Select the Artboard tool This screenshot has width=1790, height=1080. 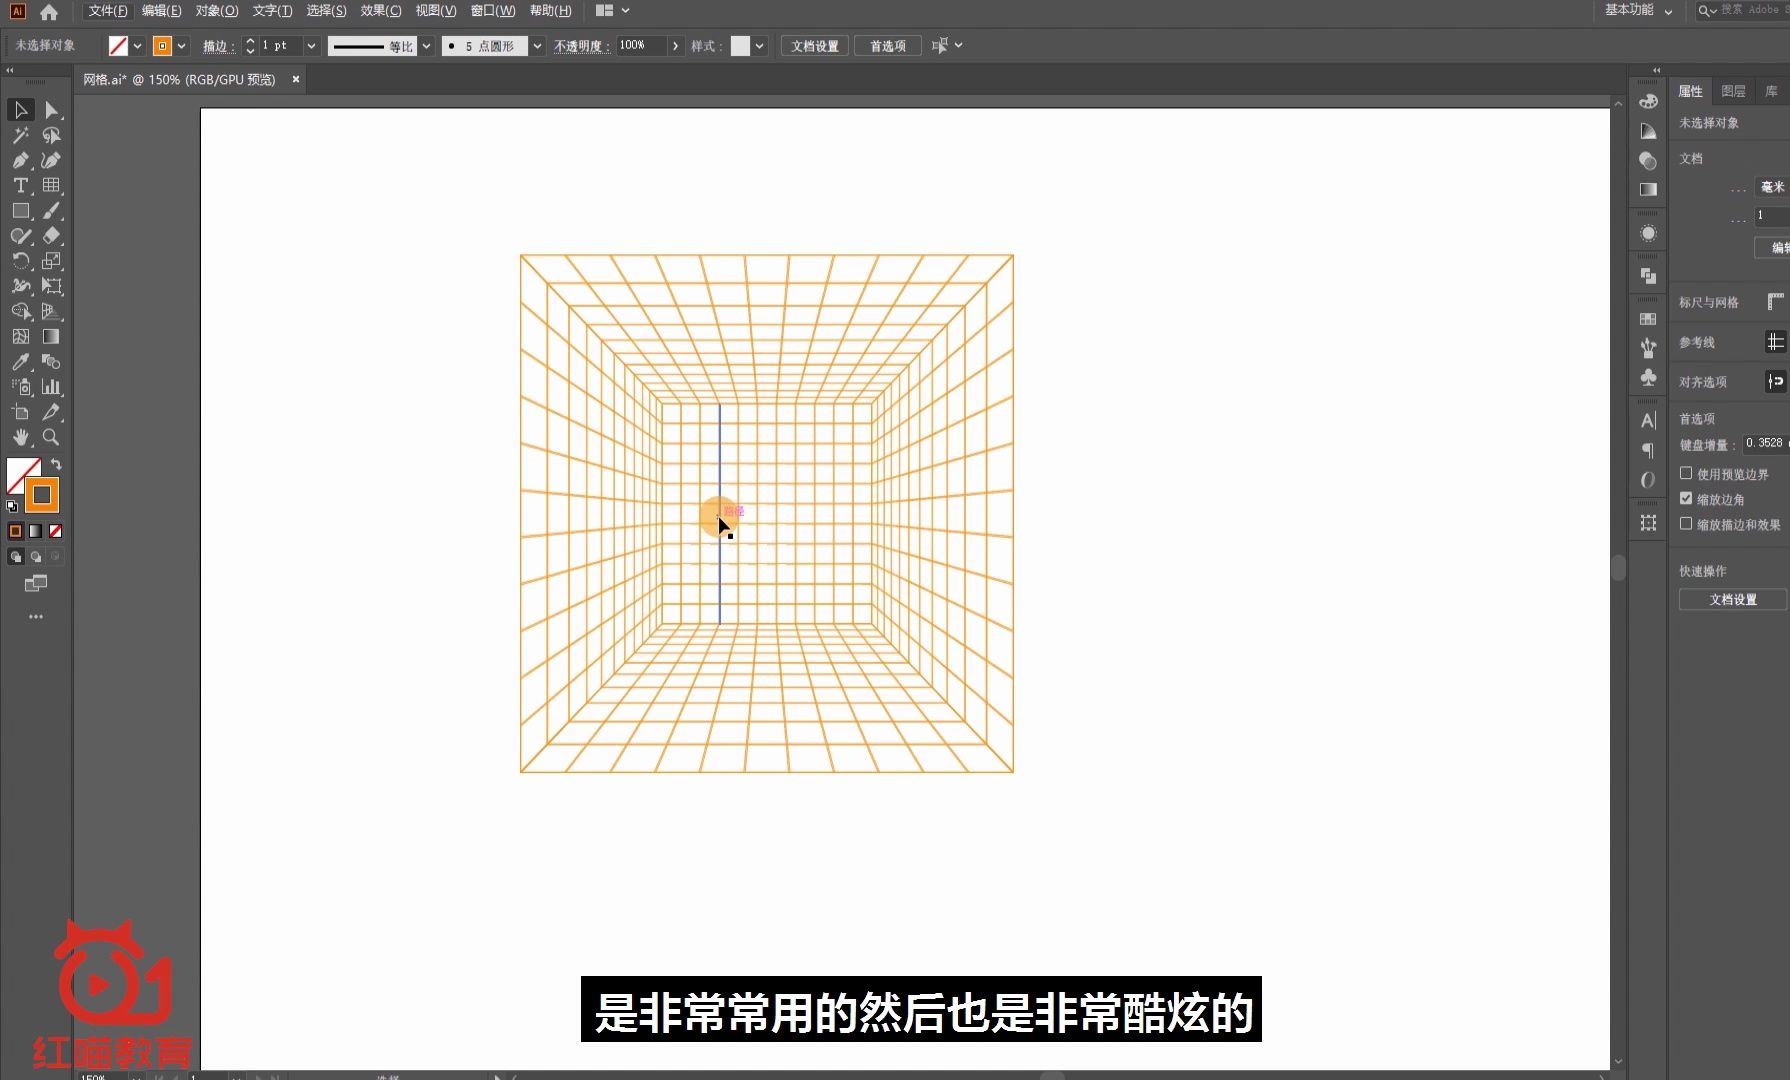tap(20, 412)
